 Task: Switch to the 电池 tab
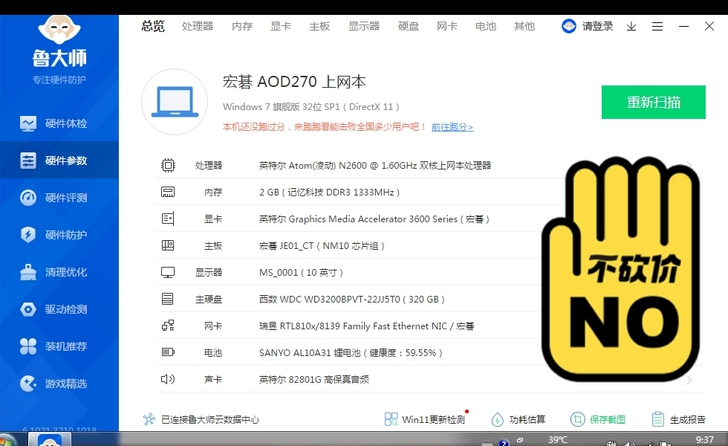(x=486, y=26)
